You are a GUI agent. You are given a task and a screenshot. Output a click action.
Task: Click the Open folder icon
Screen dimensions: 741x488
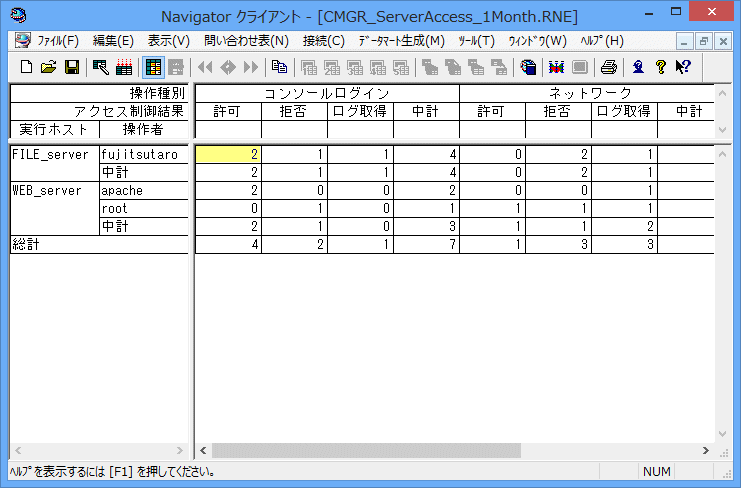(48, 67)
